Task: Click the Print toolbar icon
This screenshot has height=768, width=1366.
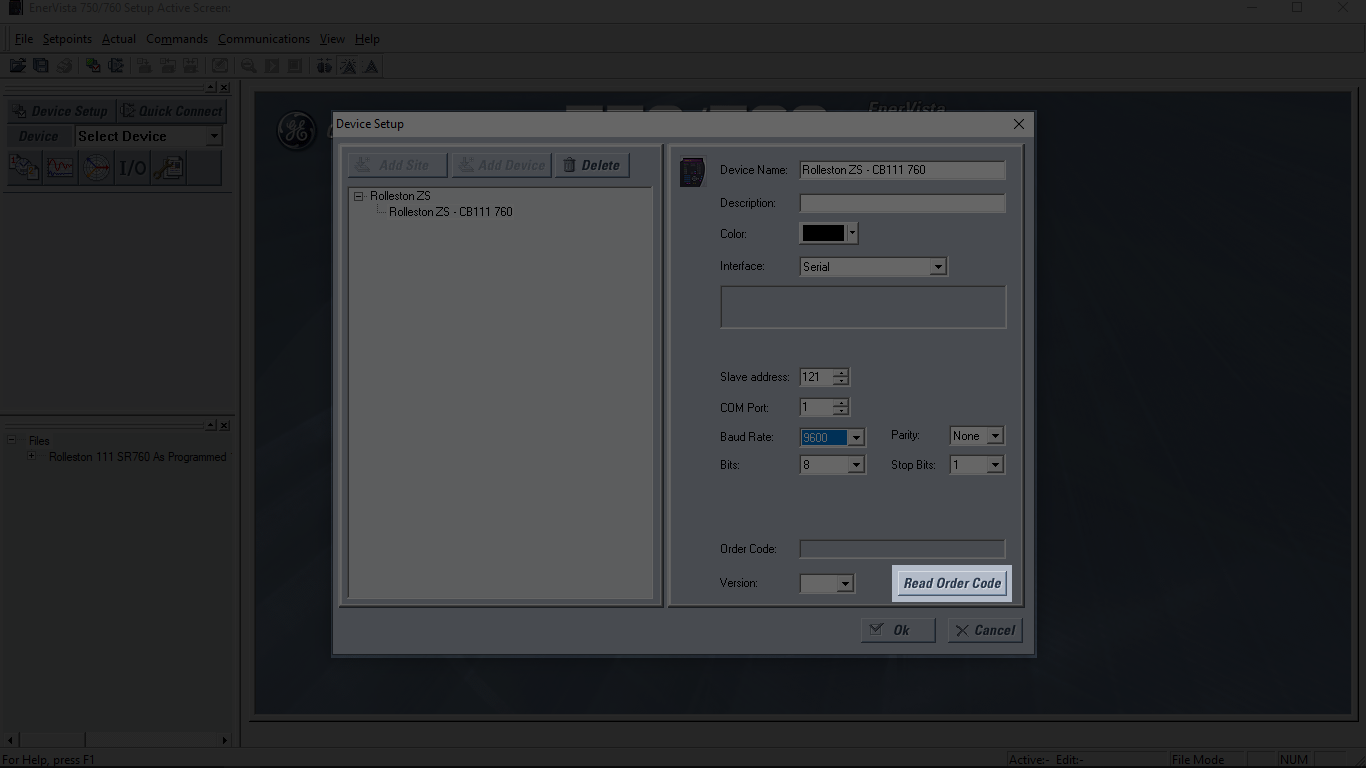Action: 64,66
